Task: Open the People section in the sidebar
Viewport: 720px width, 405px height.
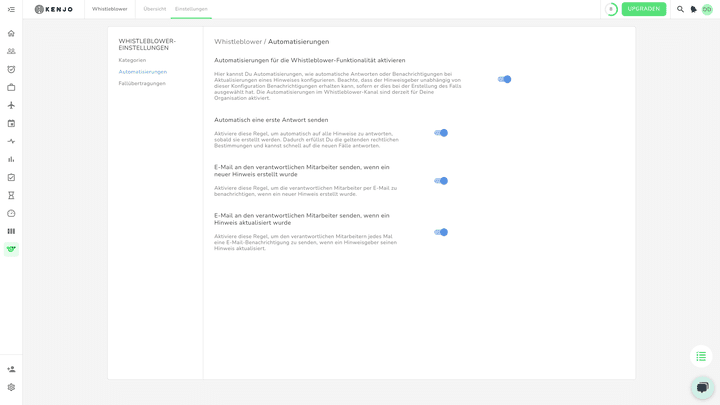Action: [11, 51]
